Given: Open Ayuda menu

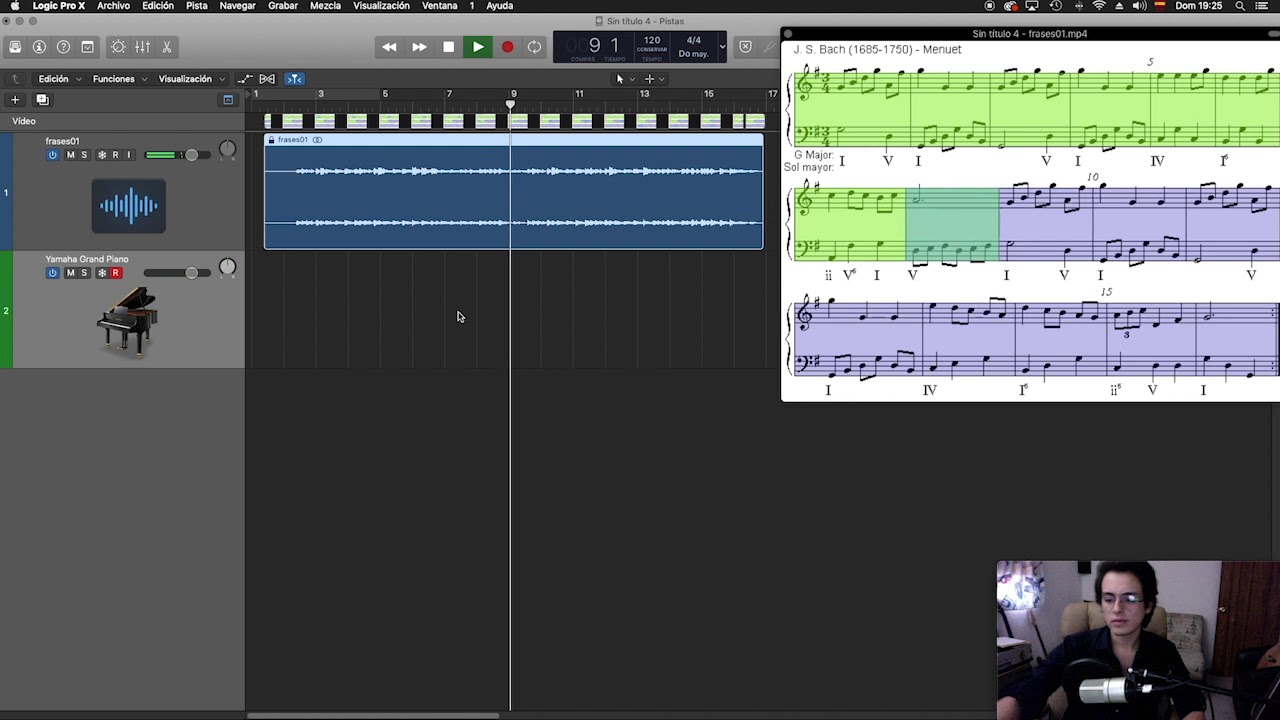Looking at the screenshot, I should tap(499, 6).
